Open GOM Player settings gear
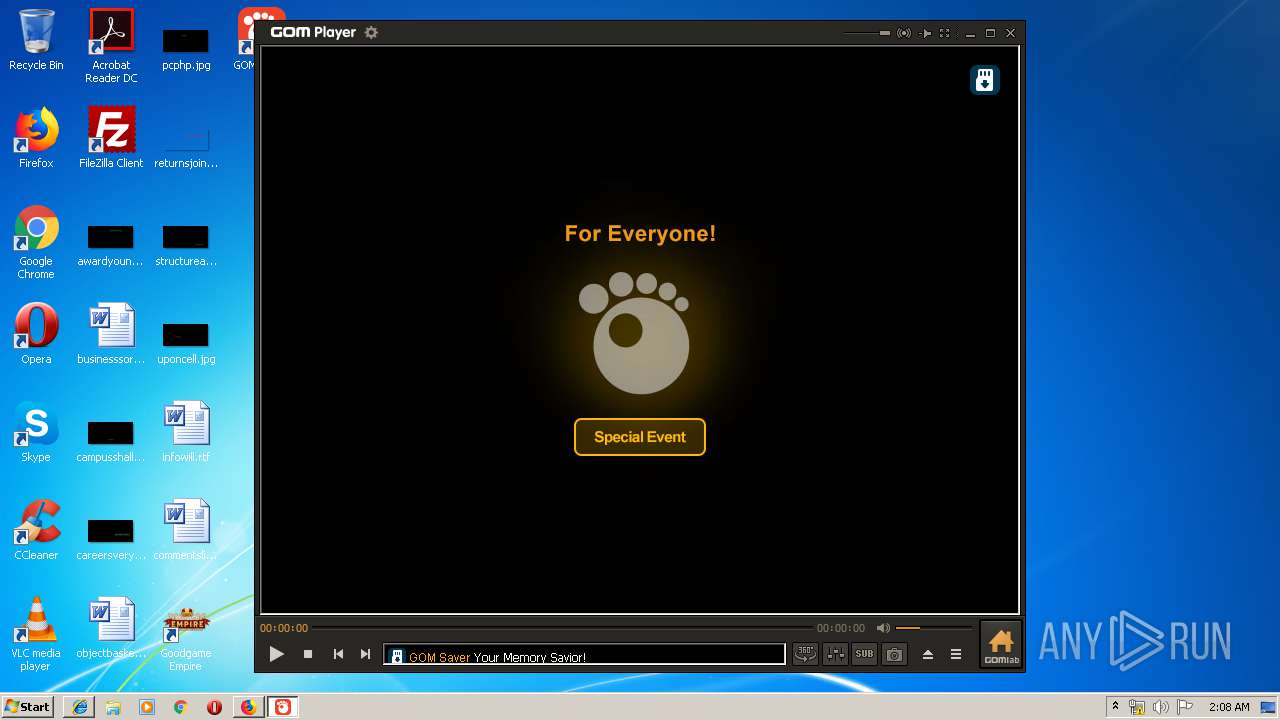This screenshot has height=720, width=1280. (371, 32)
